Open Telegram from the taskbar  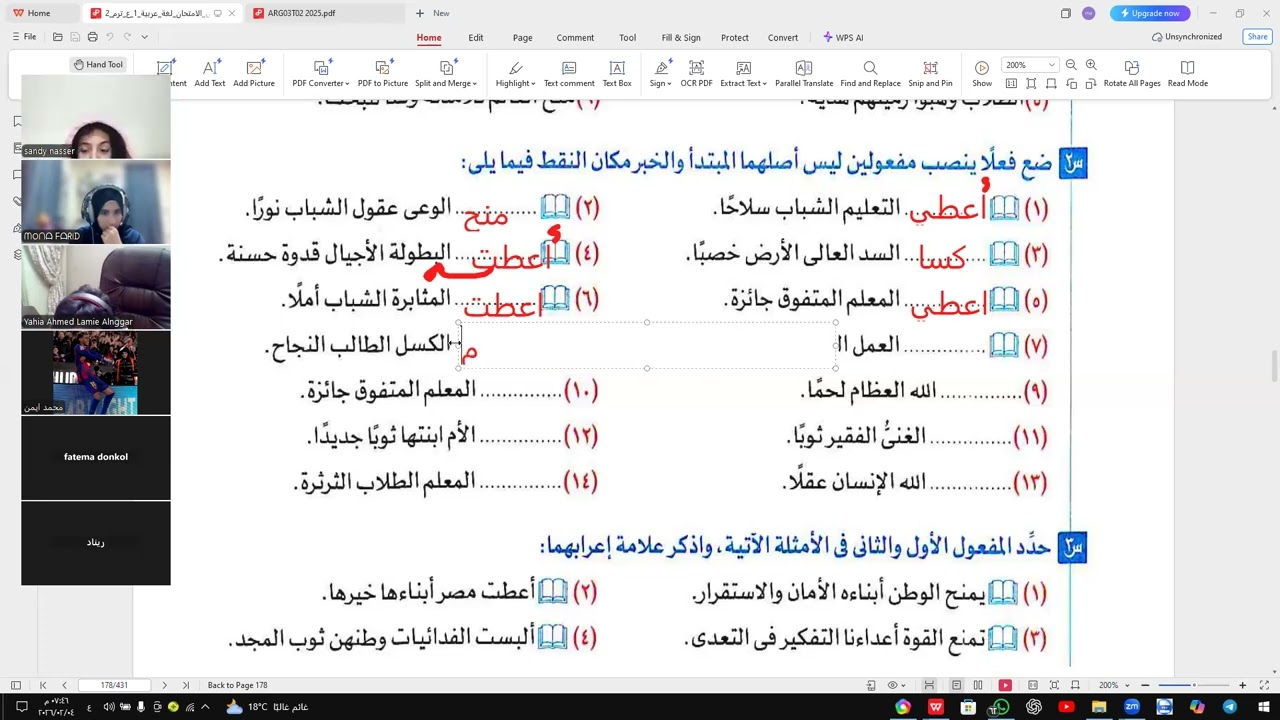point(1230,707)
